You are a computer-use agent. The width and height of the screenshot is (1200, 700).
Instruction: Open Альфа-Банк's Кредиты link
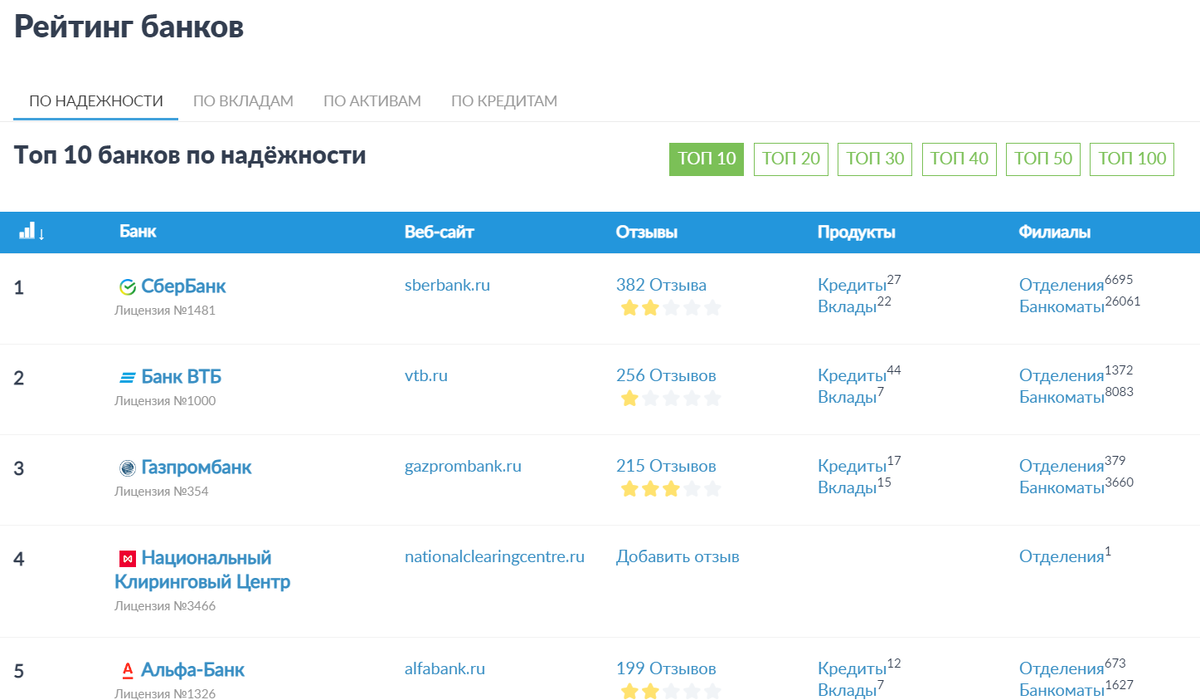coord(852,669)
